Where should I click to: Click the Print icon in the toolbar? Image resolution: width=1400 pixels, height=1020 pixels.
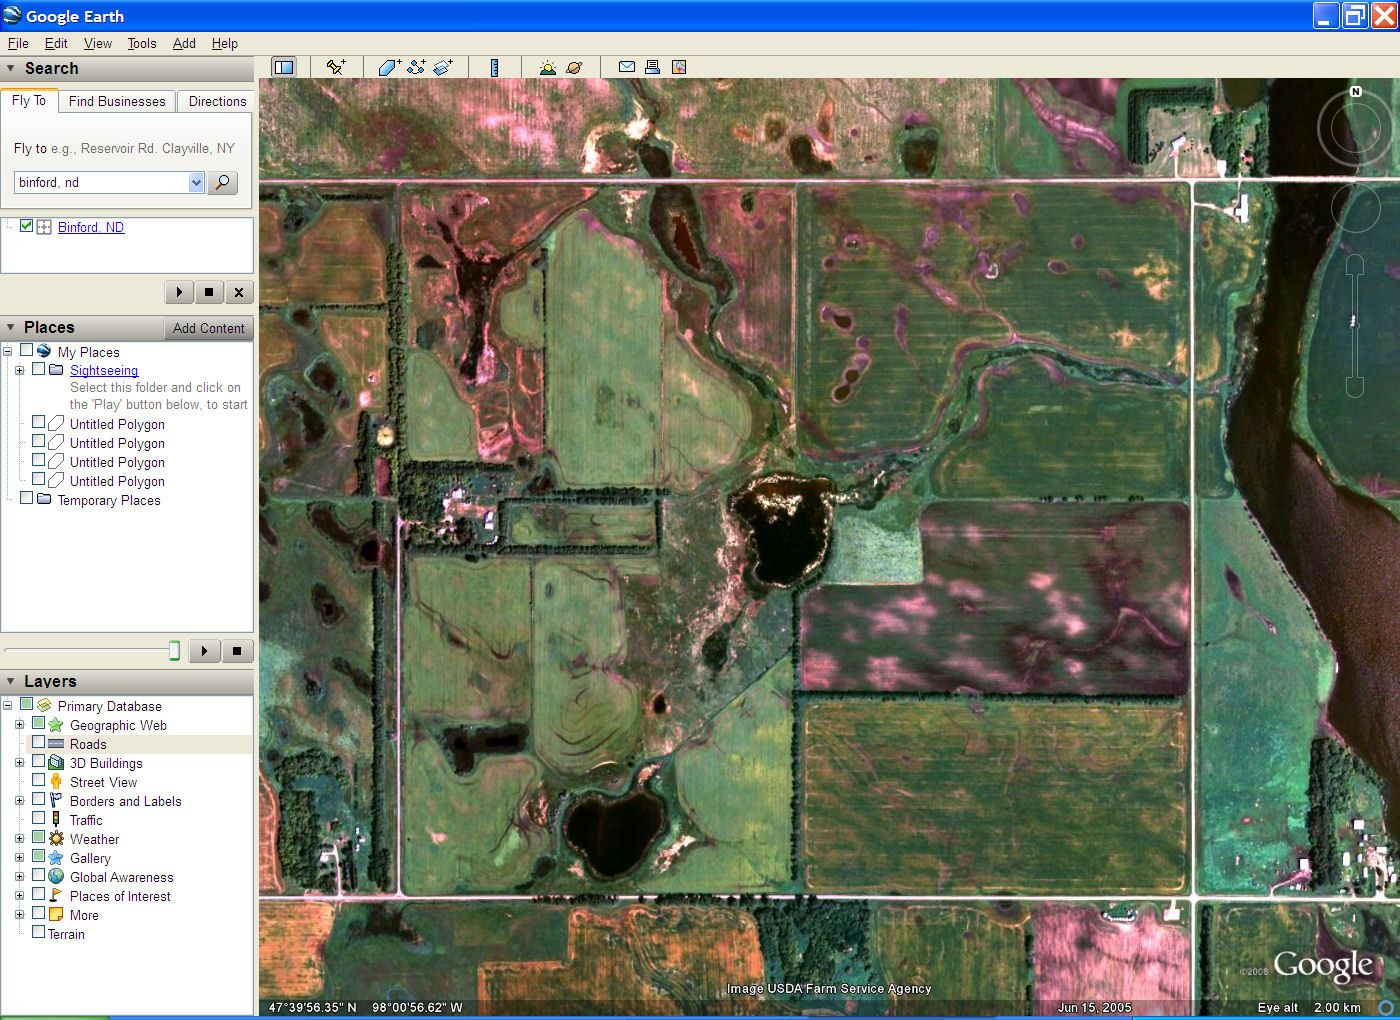(x=652, y=67)
